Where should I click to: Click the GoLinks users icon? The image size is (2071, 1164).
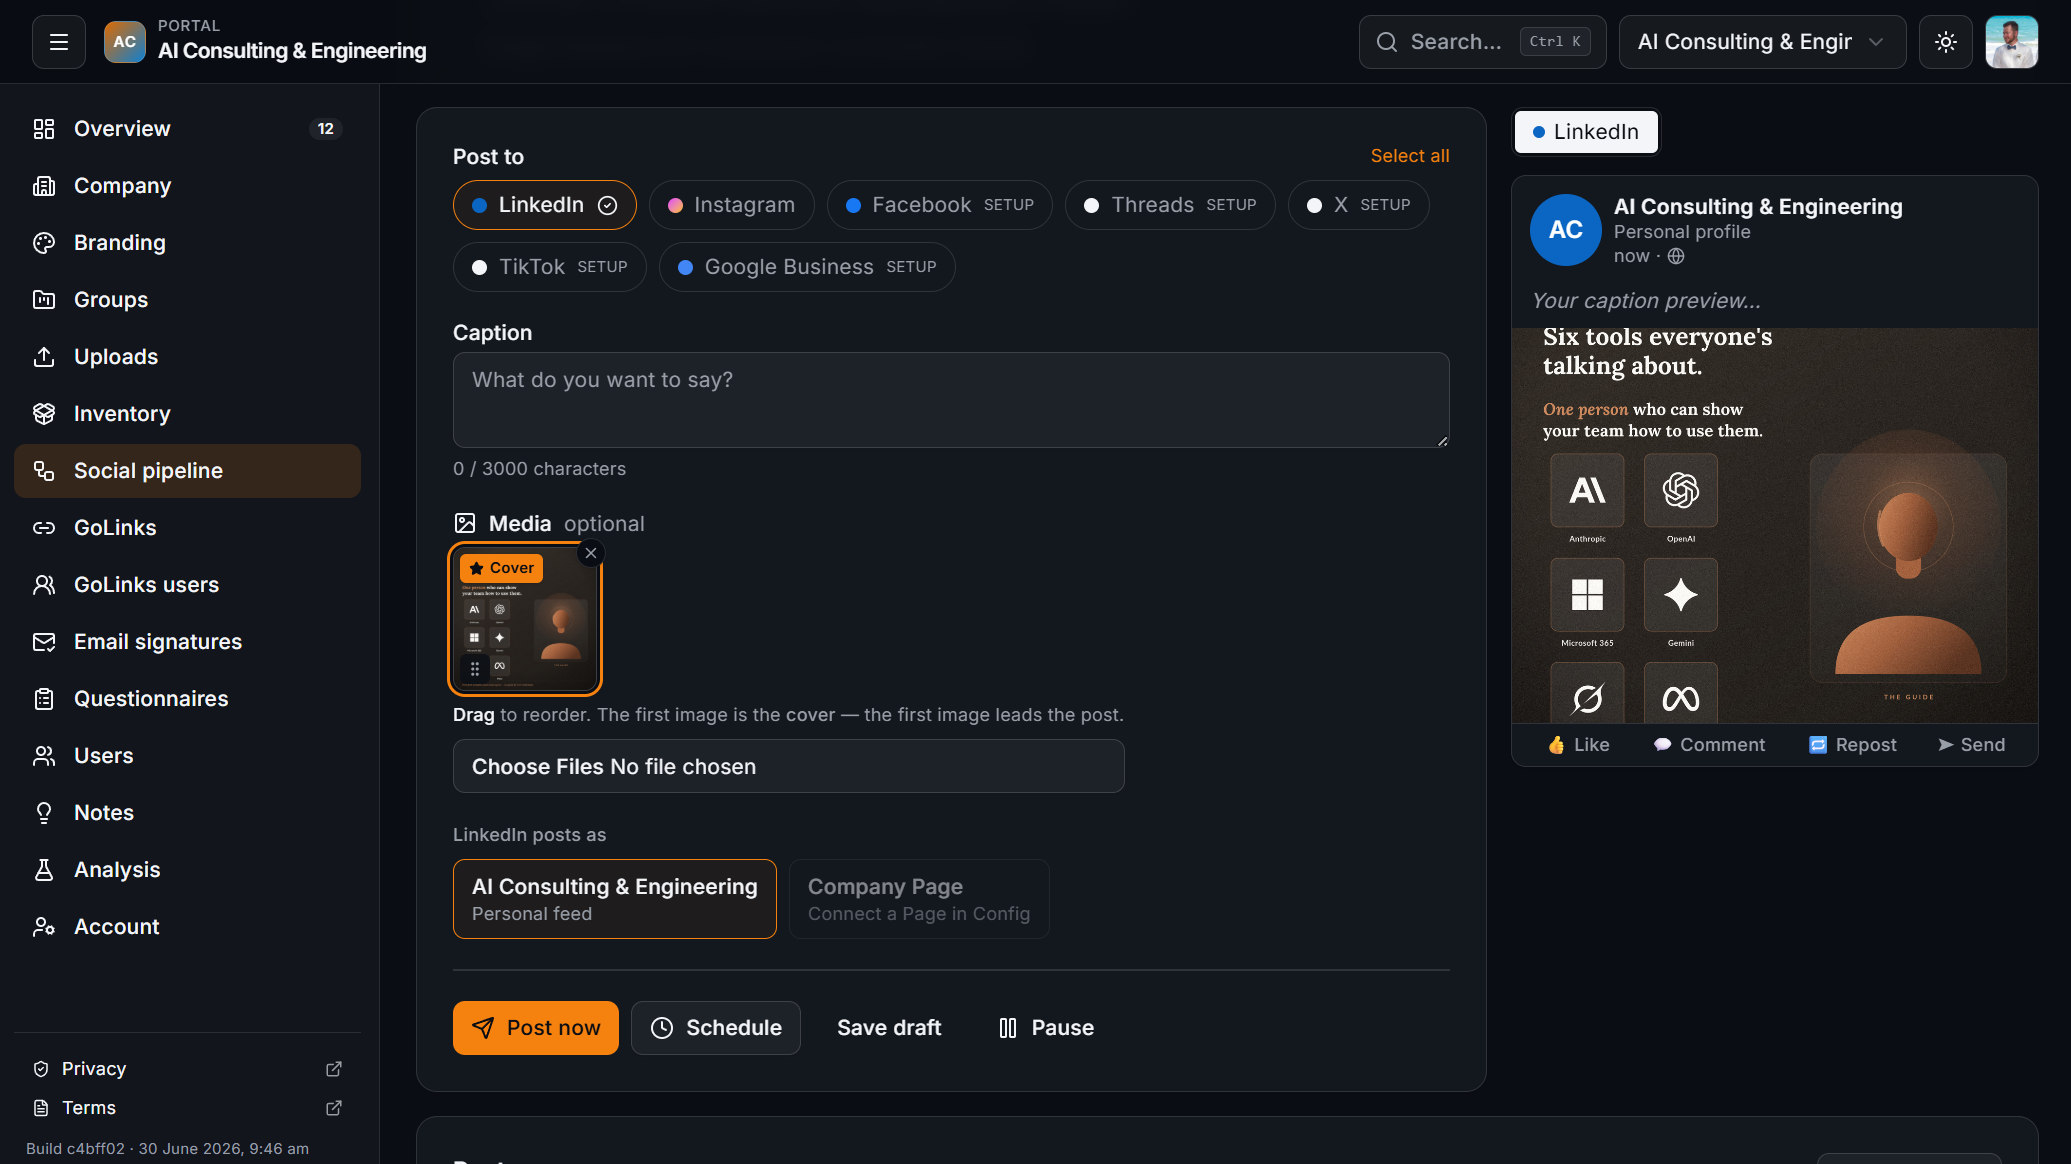(x=44, y=585)
